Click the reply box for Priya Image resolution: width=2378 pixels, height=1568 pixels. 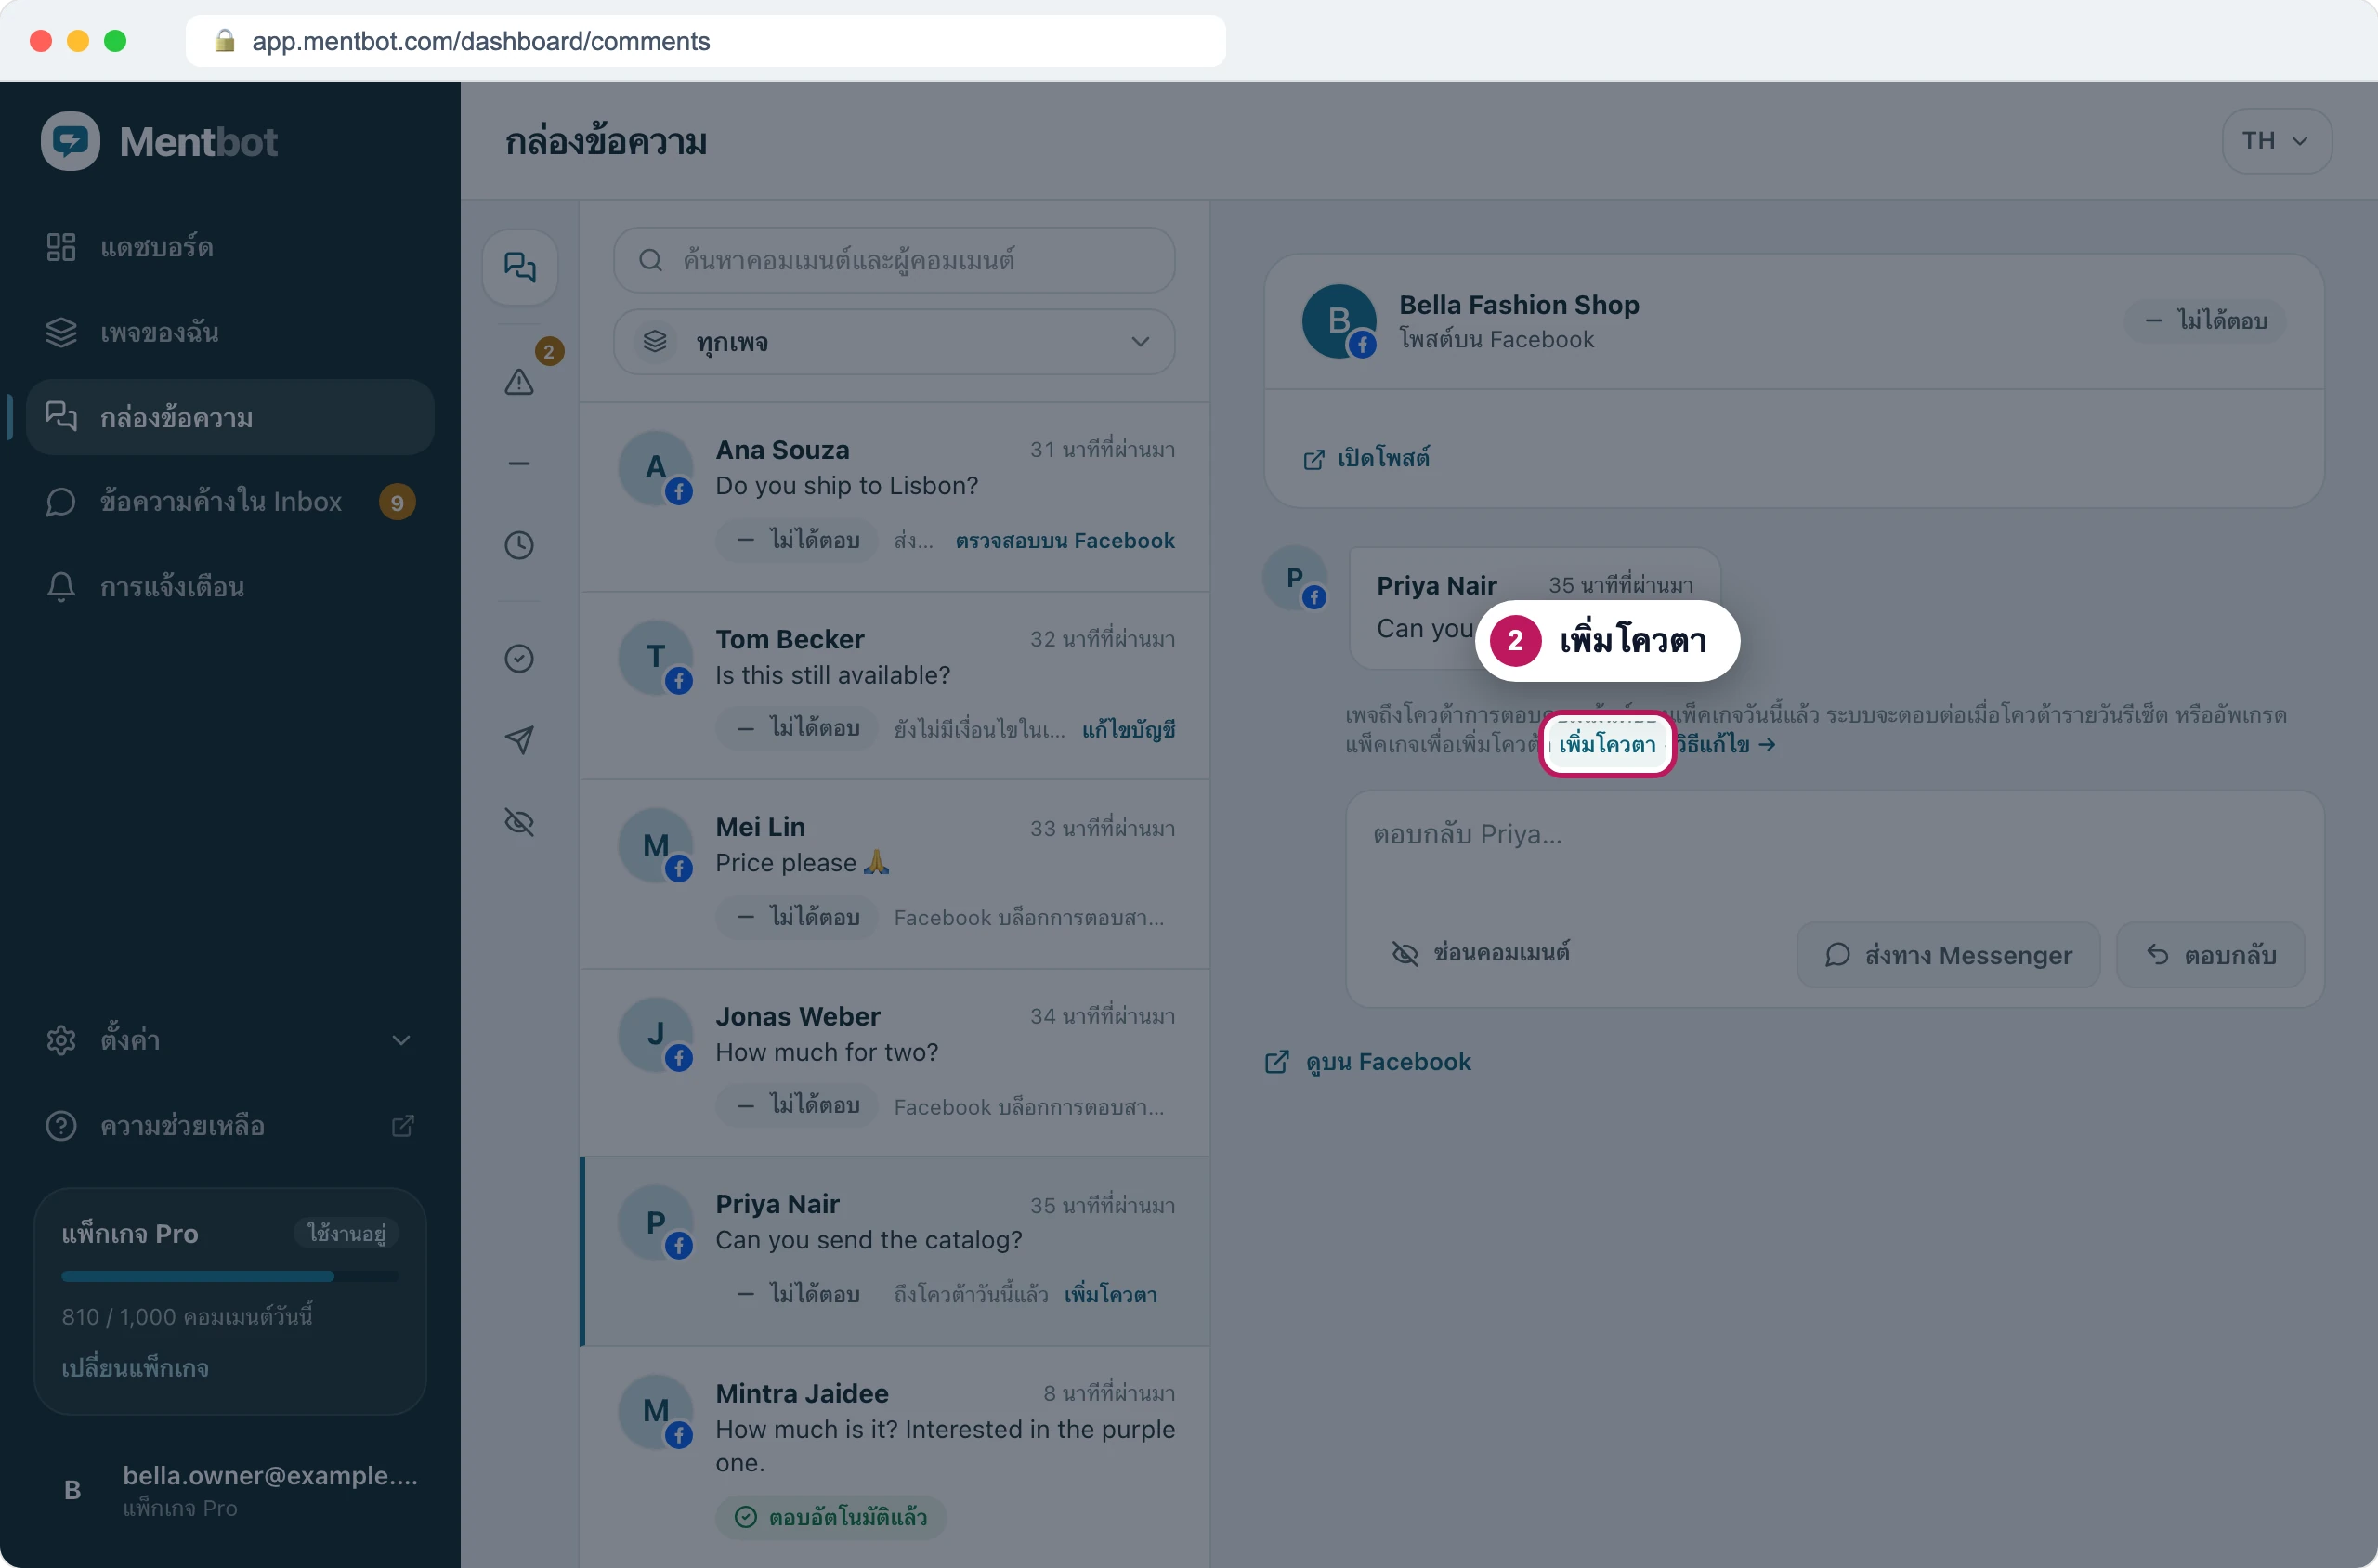click(1834, 850)
